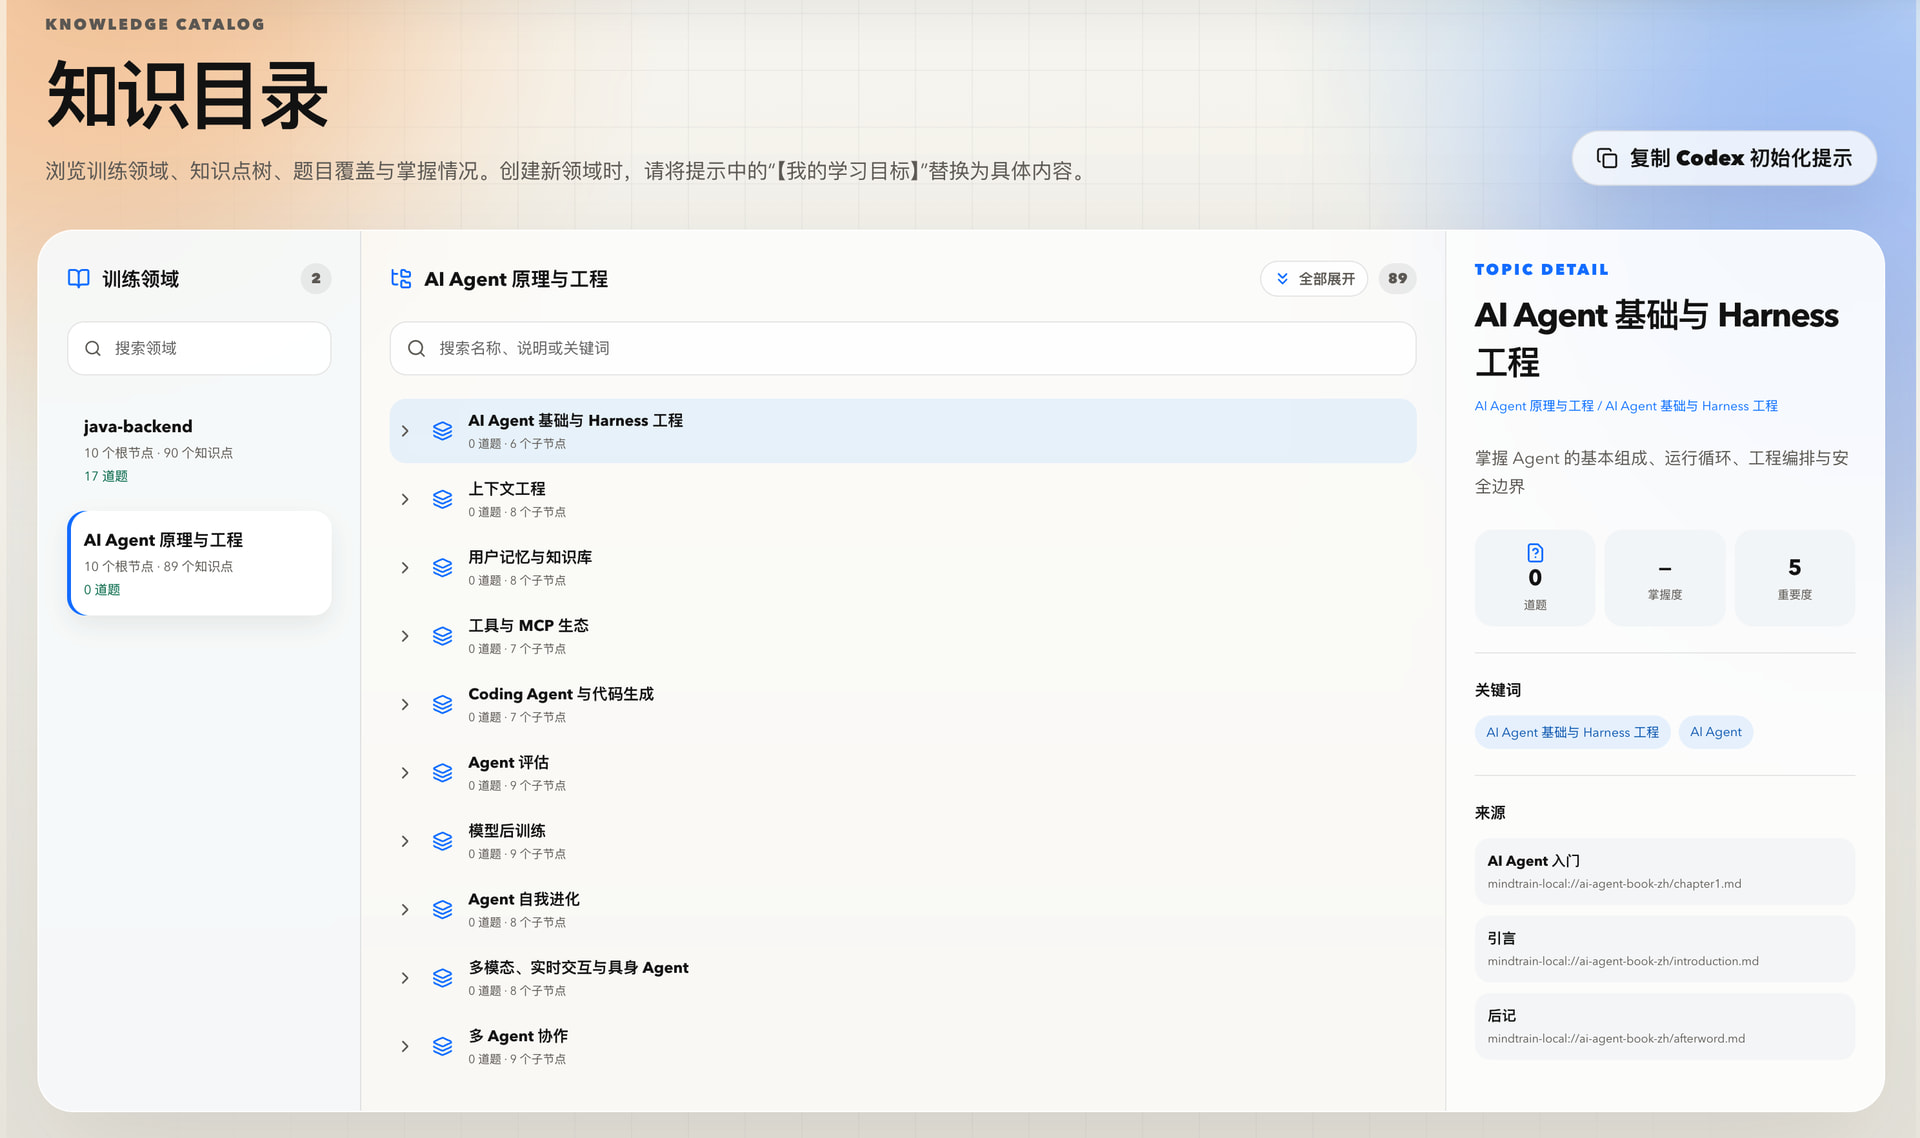Select the 工具与 MCP 生态 row title

pos(528,626)
